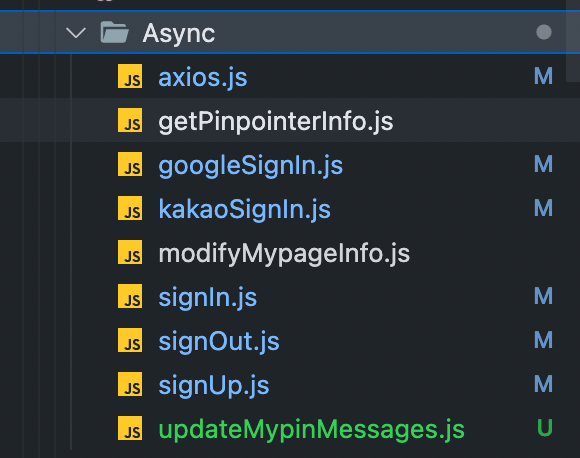Click the U git status badge
The width and height of the screenshot is (580, 458).
tap(544, 428)
